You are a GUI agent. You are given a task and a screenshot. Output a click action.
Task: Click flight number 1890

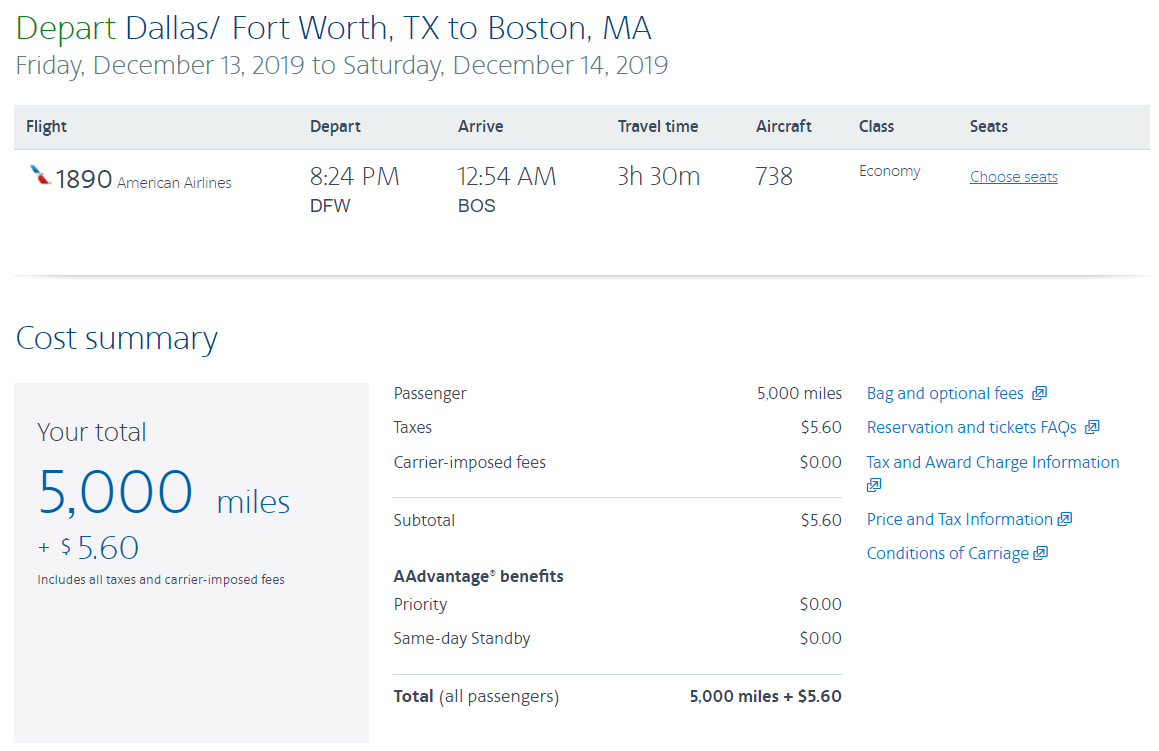click(83, 179)
